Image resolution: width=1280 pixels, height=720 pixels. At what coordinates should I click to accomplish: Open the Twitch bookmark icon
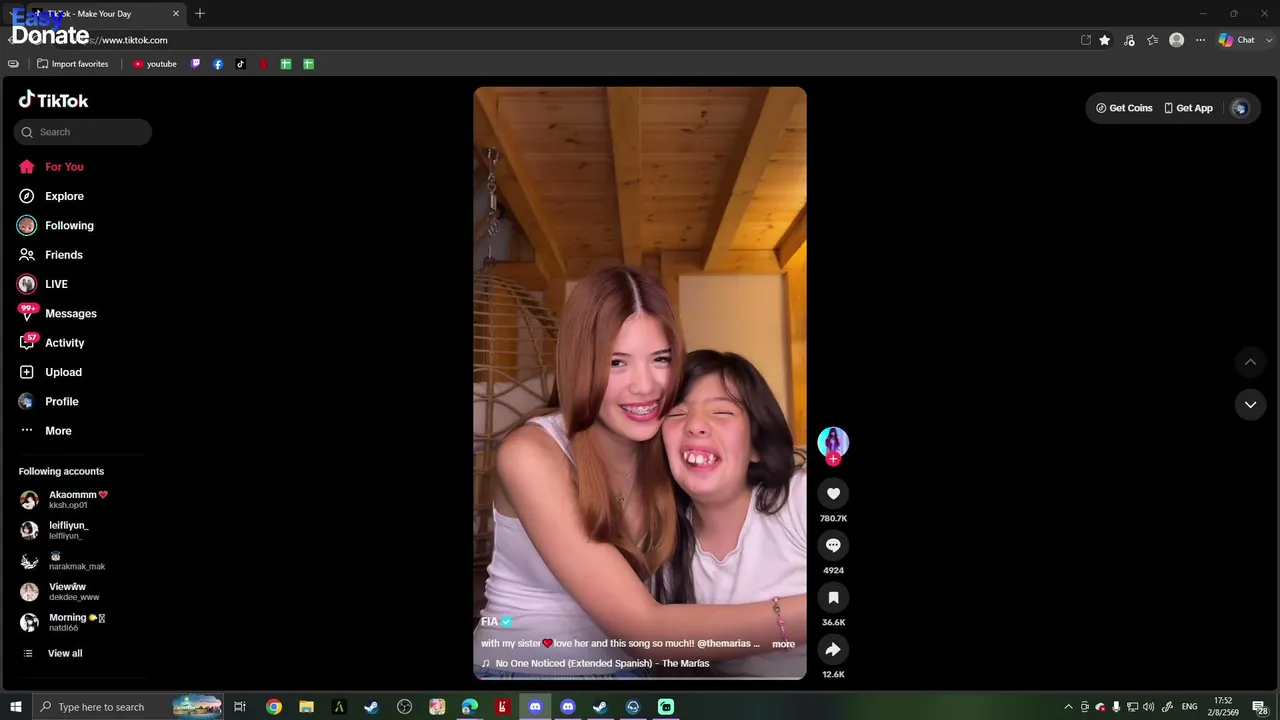[x=195, y=64]
